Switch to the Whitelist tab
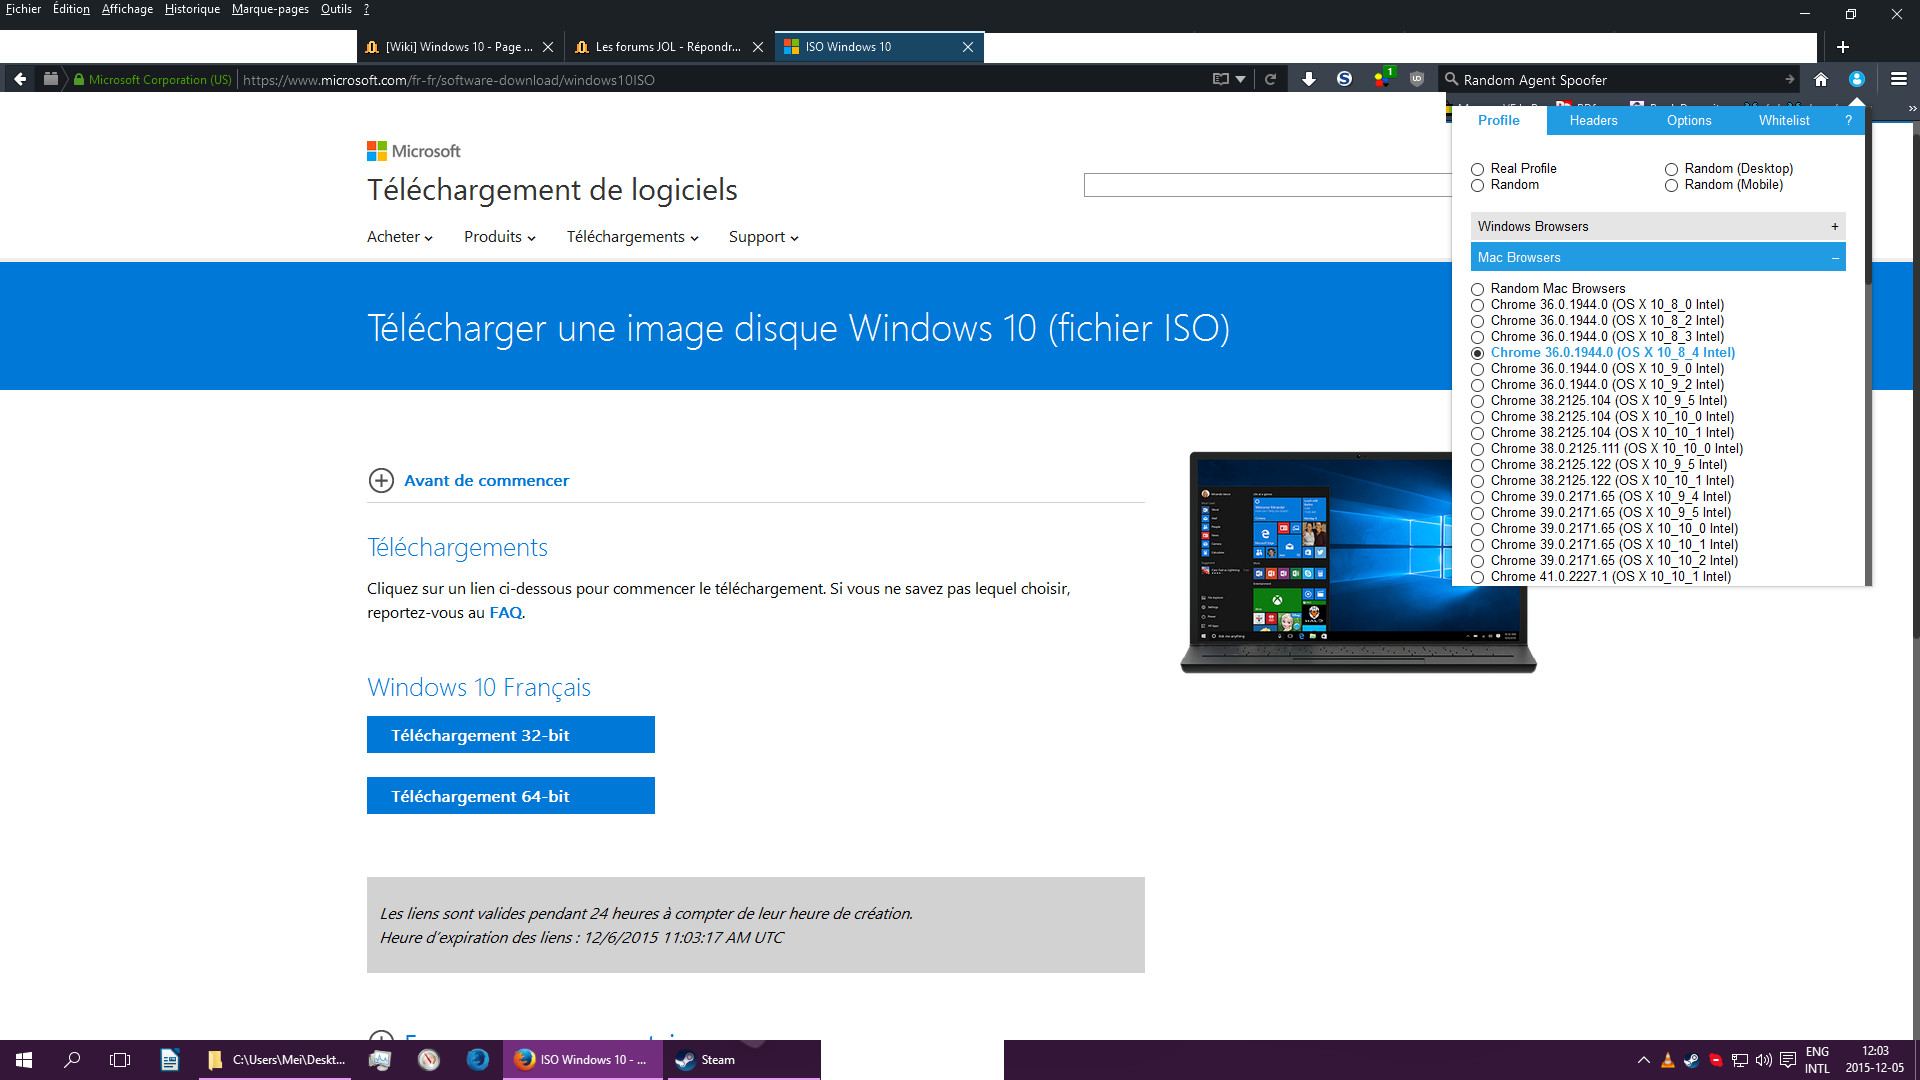This screenshot has width=1920, height=1080. click(1784, 120)
